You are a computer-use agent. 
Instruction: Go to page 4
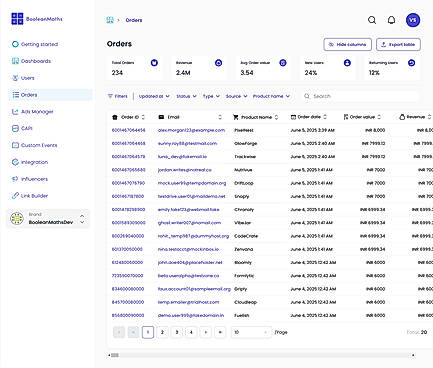click(x=191, y=332)
